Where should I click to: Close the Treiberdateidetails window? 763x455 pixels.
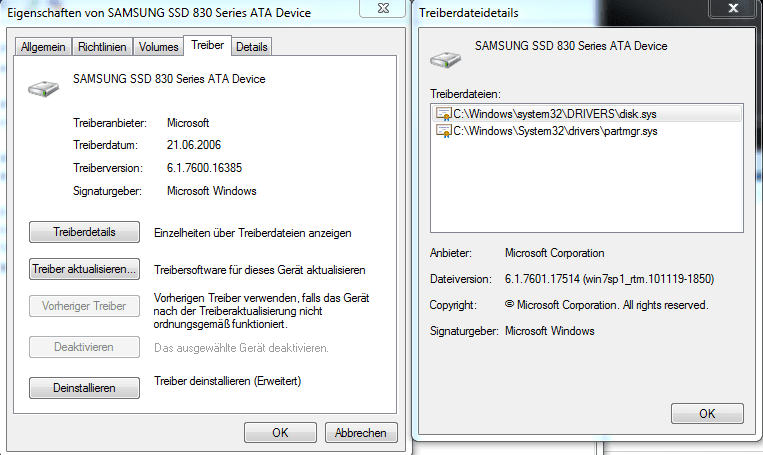(733, 8)
